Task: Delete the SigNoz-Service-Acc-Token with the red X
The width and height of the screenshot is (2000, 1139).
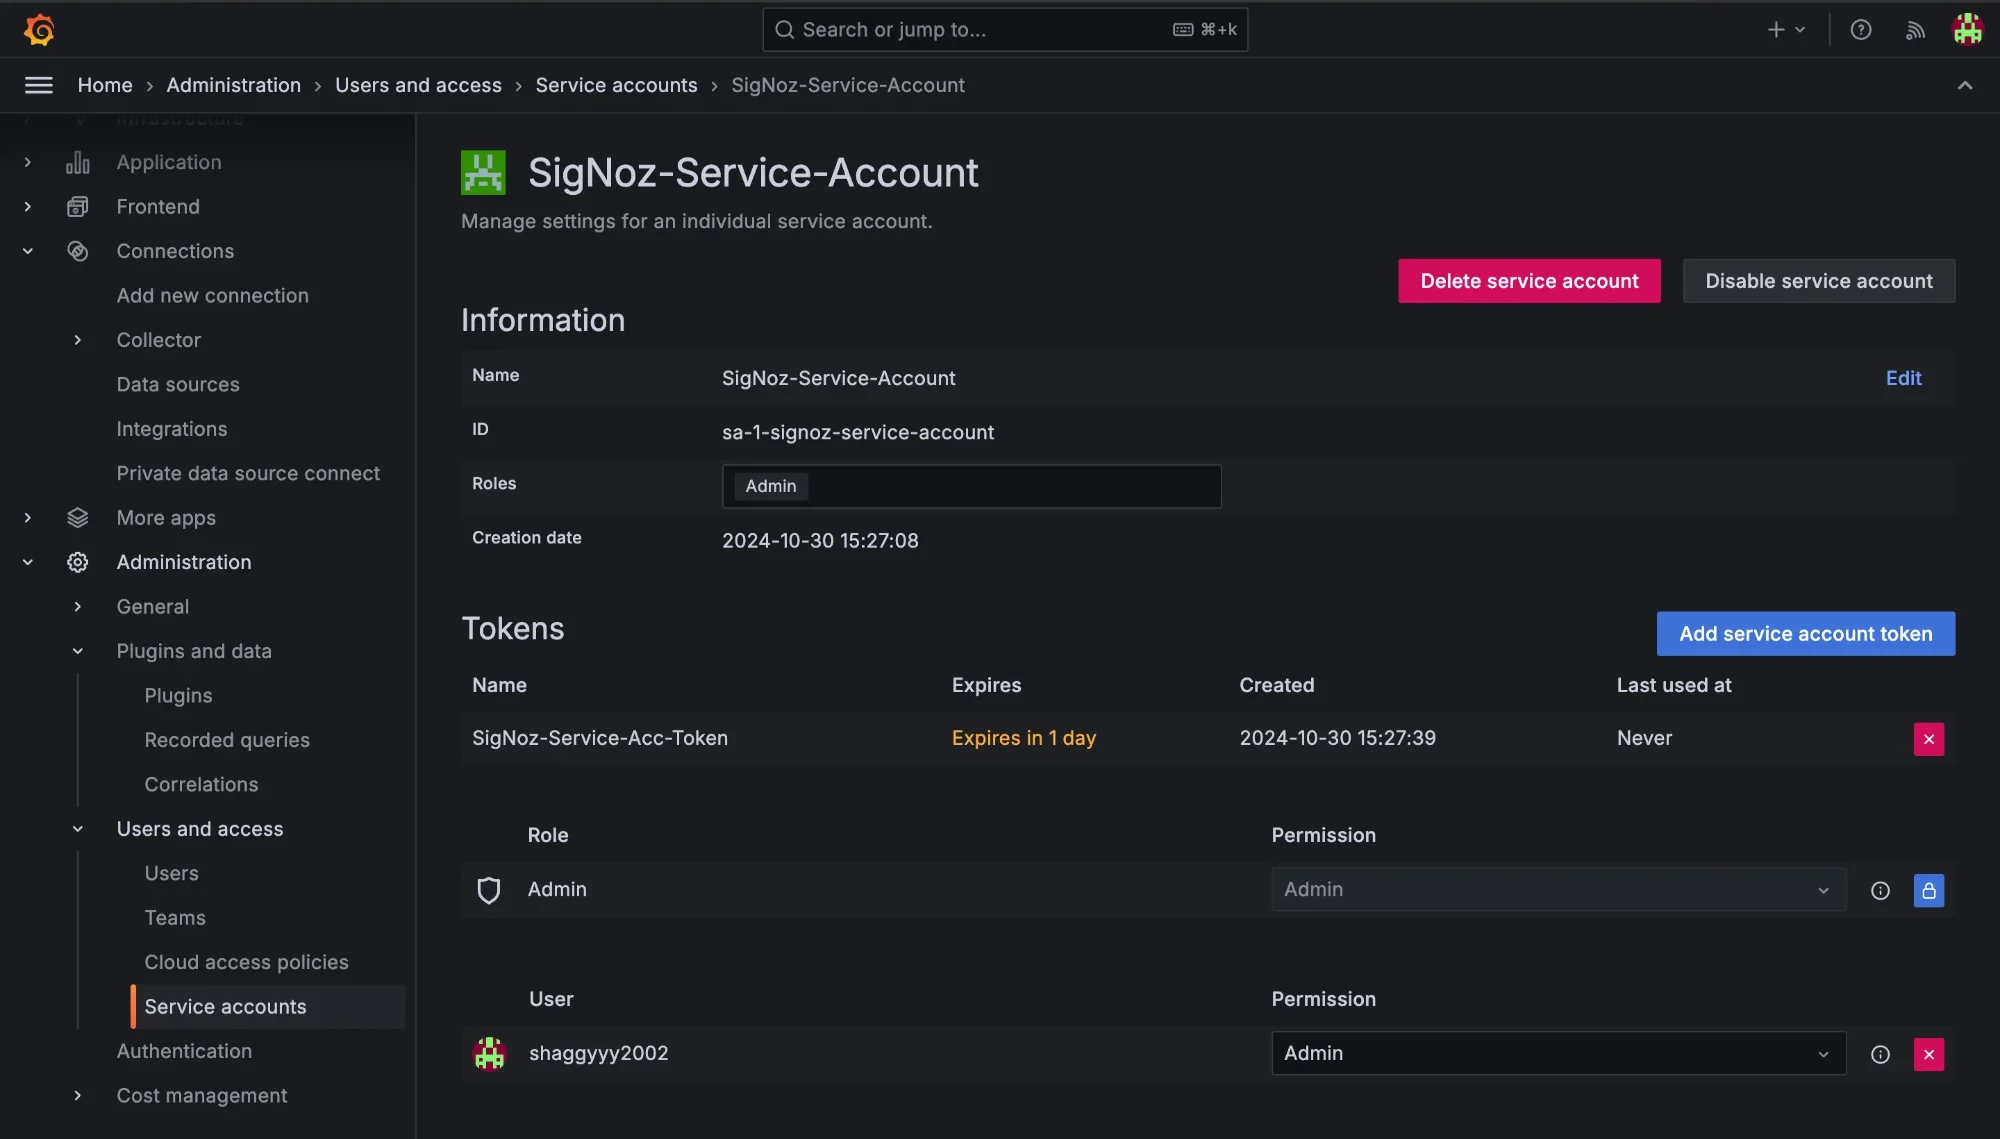Action: 1929,739
